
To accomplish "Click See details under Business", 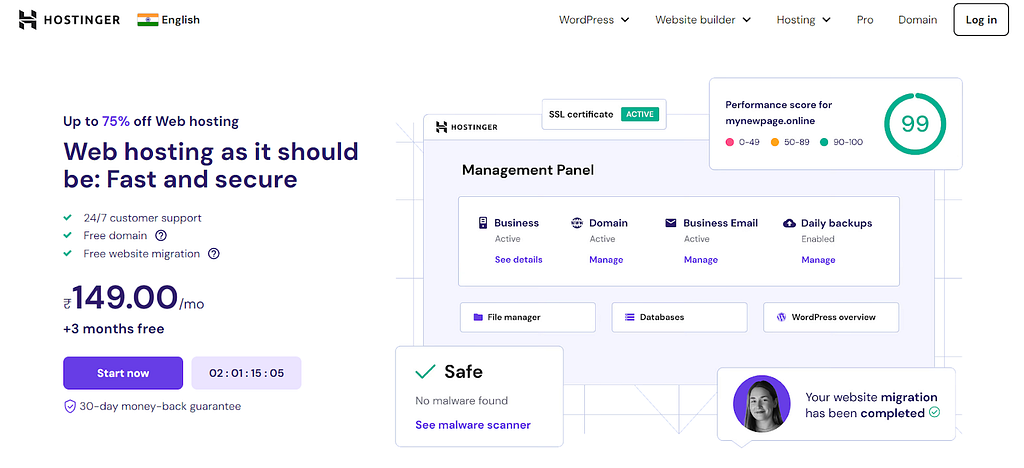I will click(519, 259).
